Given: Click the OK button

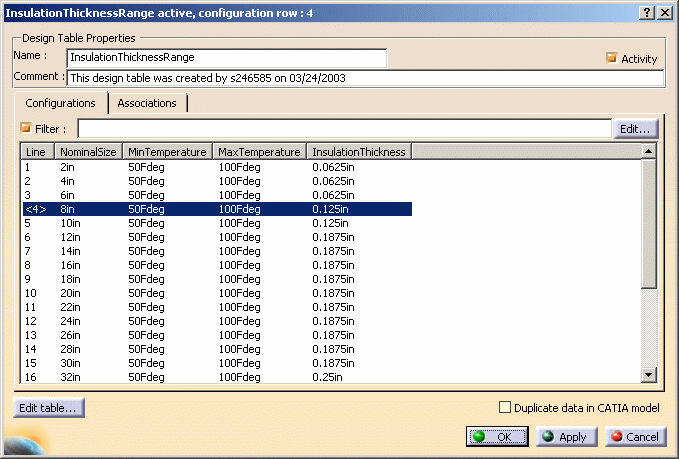Looking at the screenshot, I should (497, 436).
